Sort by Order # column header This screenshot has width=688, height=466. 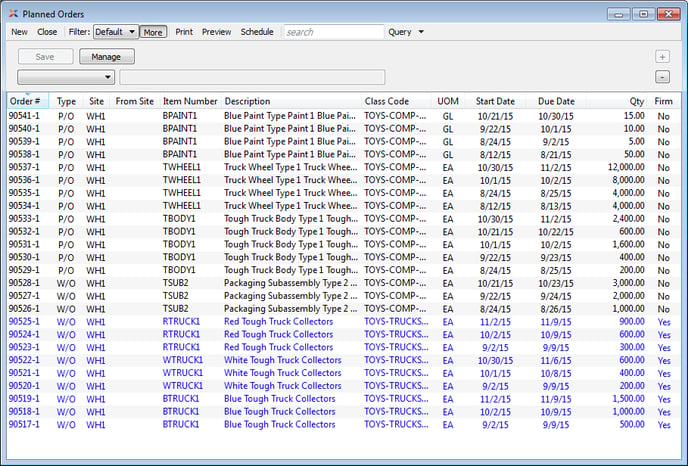tap(25, 101)
